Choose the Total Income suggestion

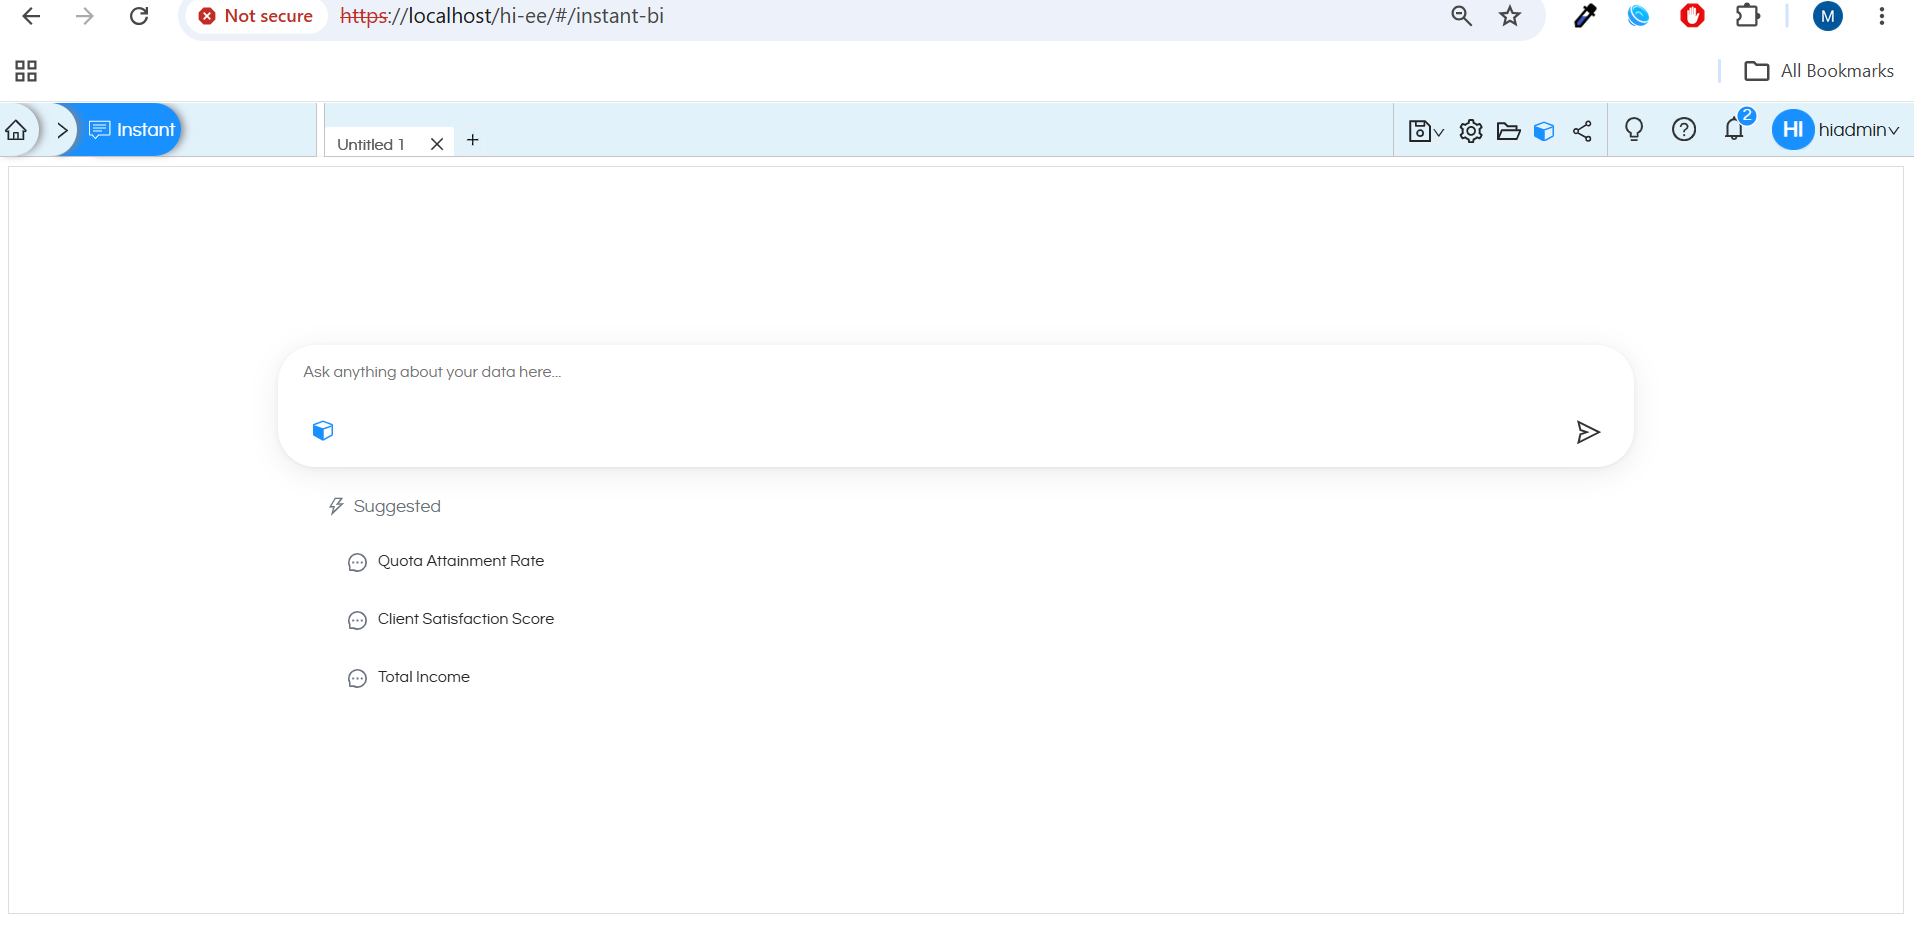[424, 677]
